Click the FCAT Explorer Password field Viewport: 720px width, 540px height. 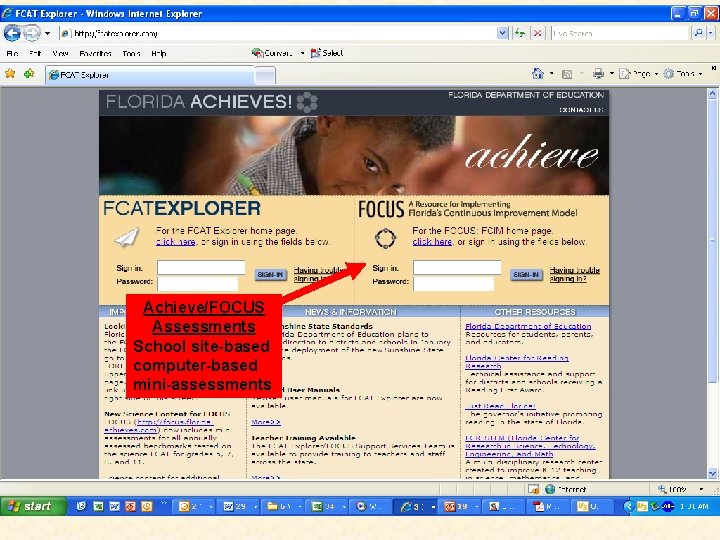[198, 283]
